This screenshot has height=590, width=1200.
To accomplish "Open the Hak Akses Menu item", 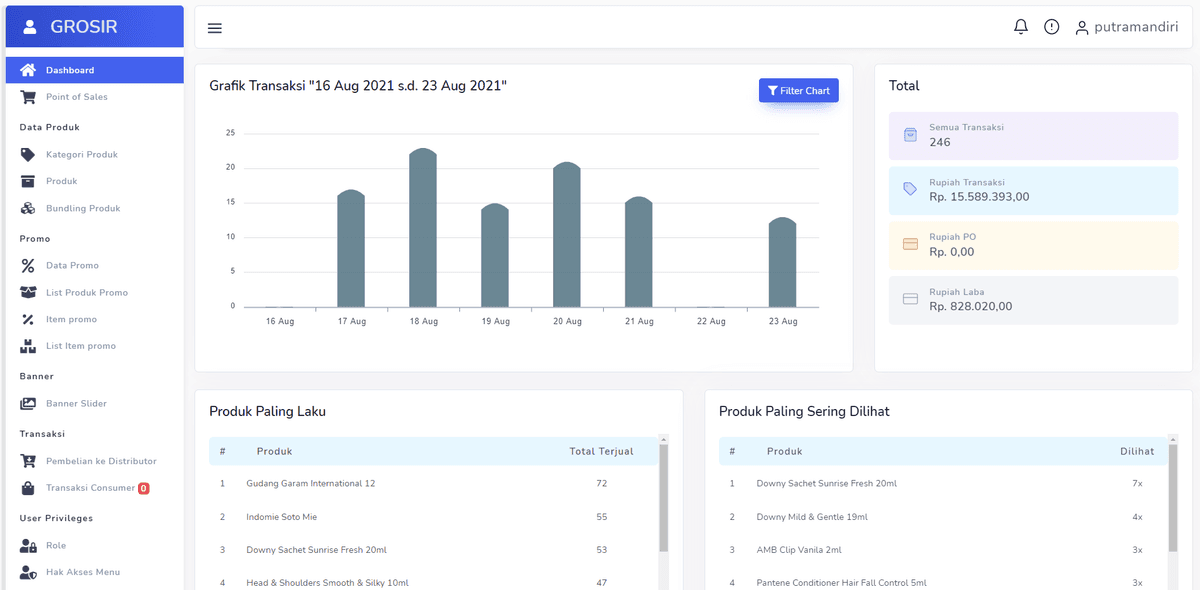I will (x=82, y=572).
